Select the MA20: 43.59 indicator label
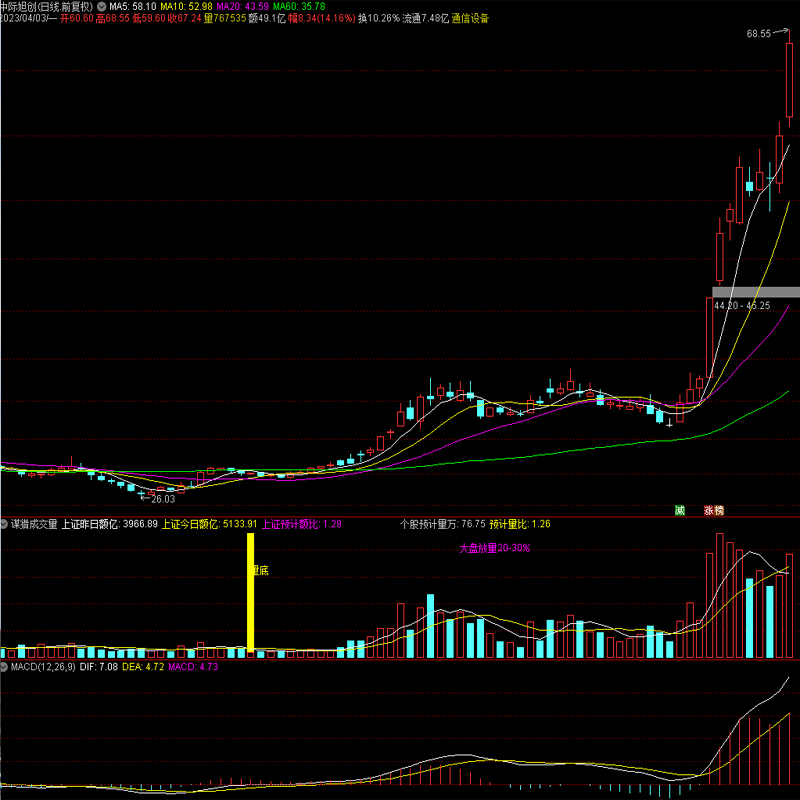The image size is (800, 800). point(243,6)
